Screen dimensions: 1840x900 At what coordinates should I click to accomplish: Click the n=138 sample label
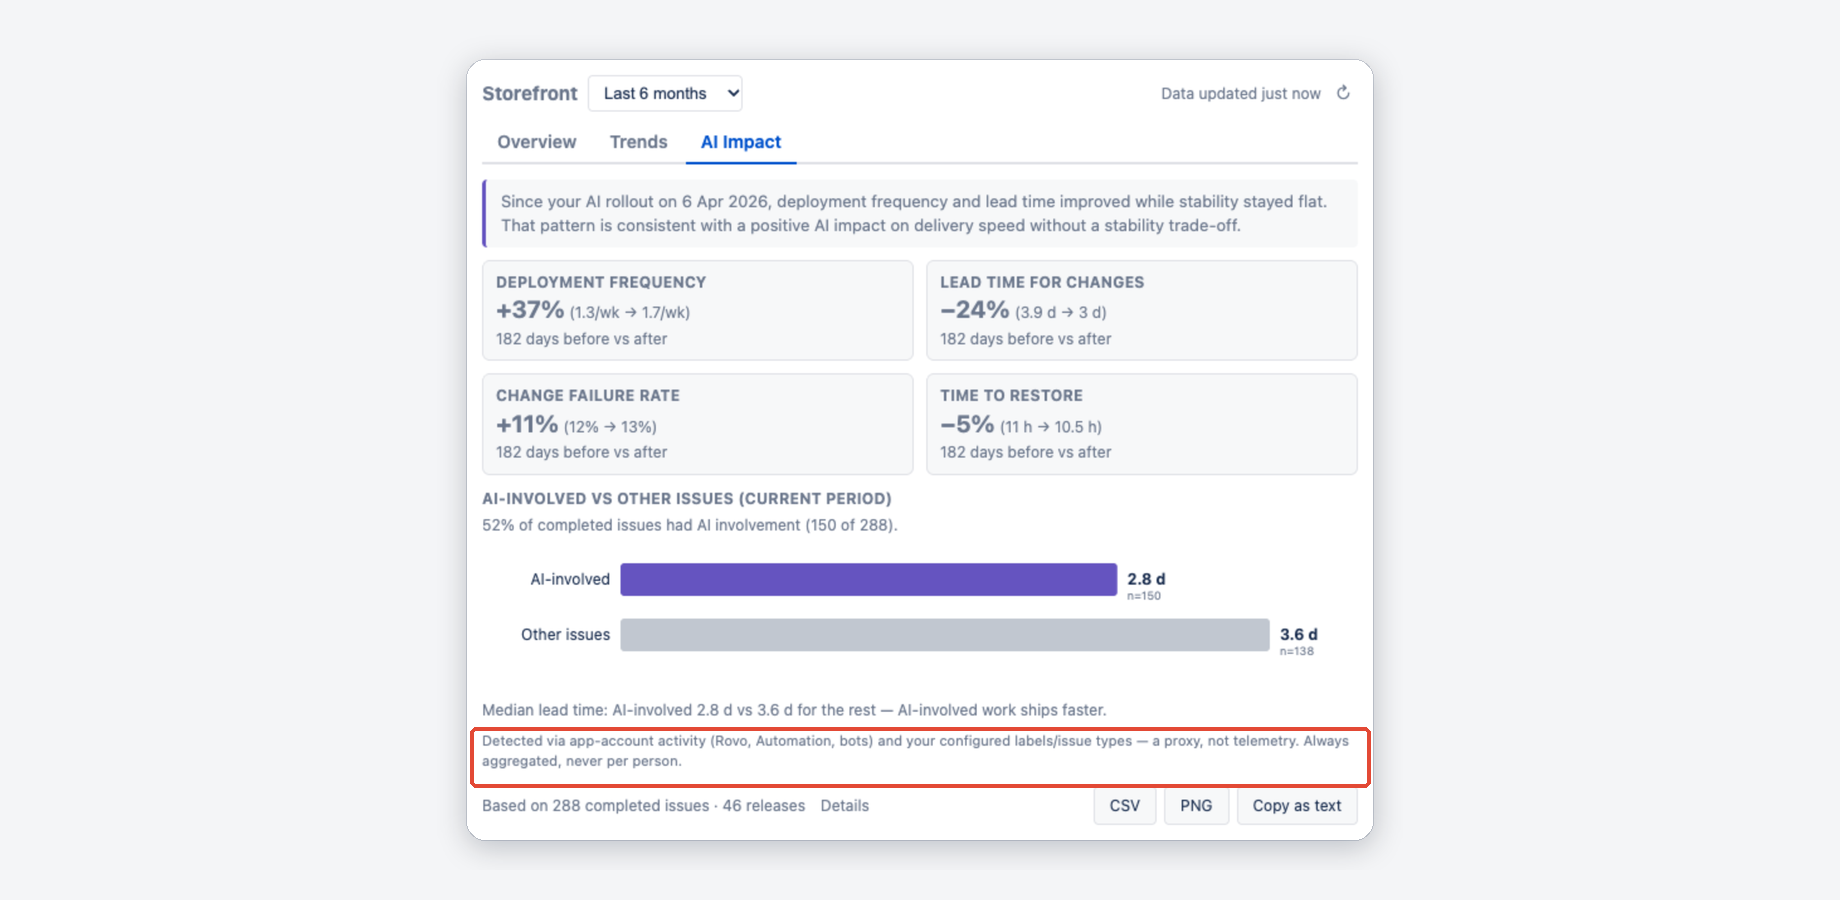click(1297, 651)
